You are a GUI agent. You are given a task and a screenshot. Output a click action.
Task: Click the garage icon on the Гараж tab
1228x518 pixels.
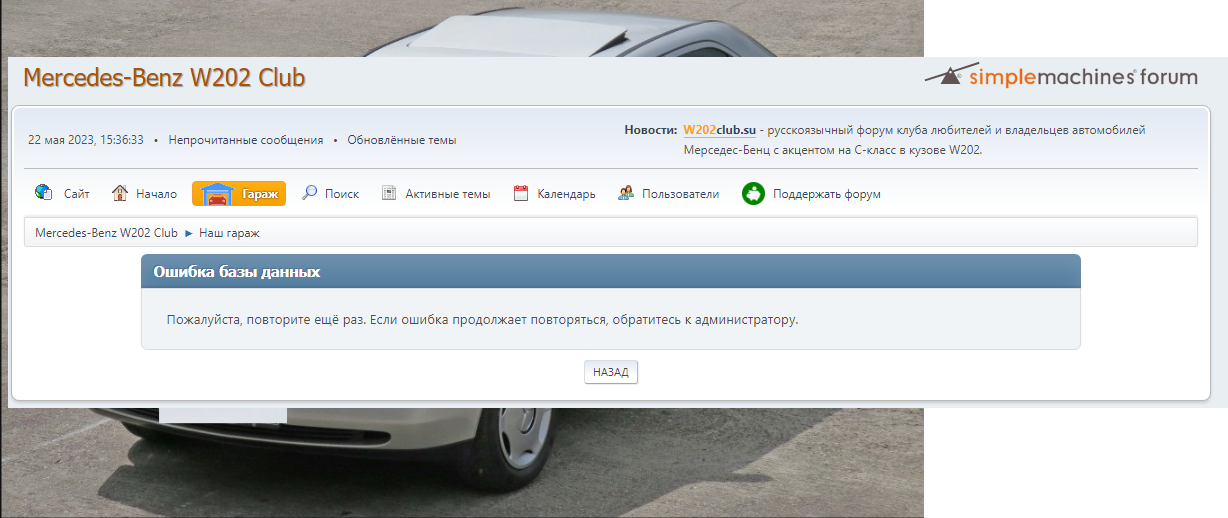click(217, 193)
